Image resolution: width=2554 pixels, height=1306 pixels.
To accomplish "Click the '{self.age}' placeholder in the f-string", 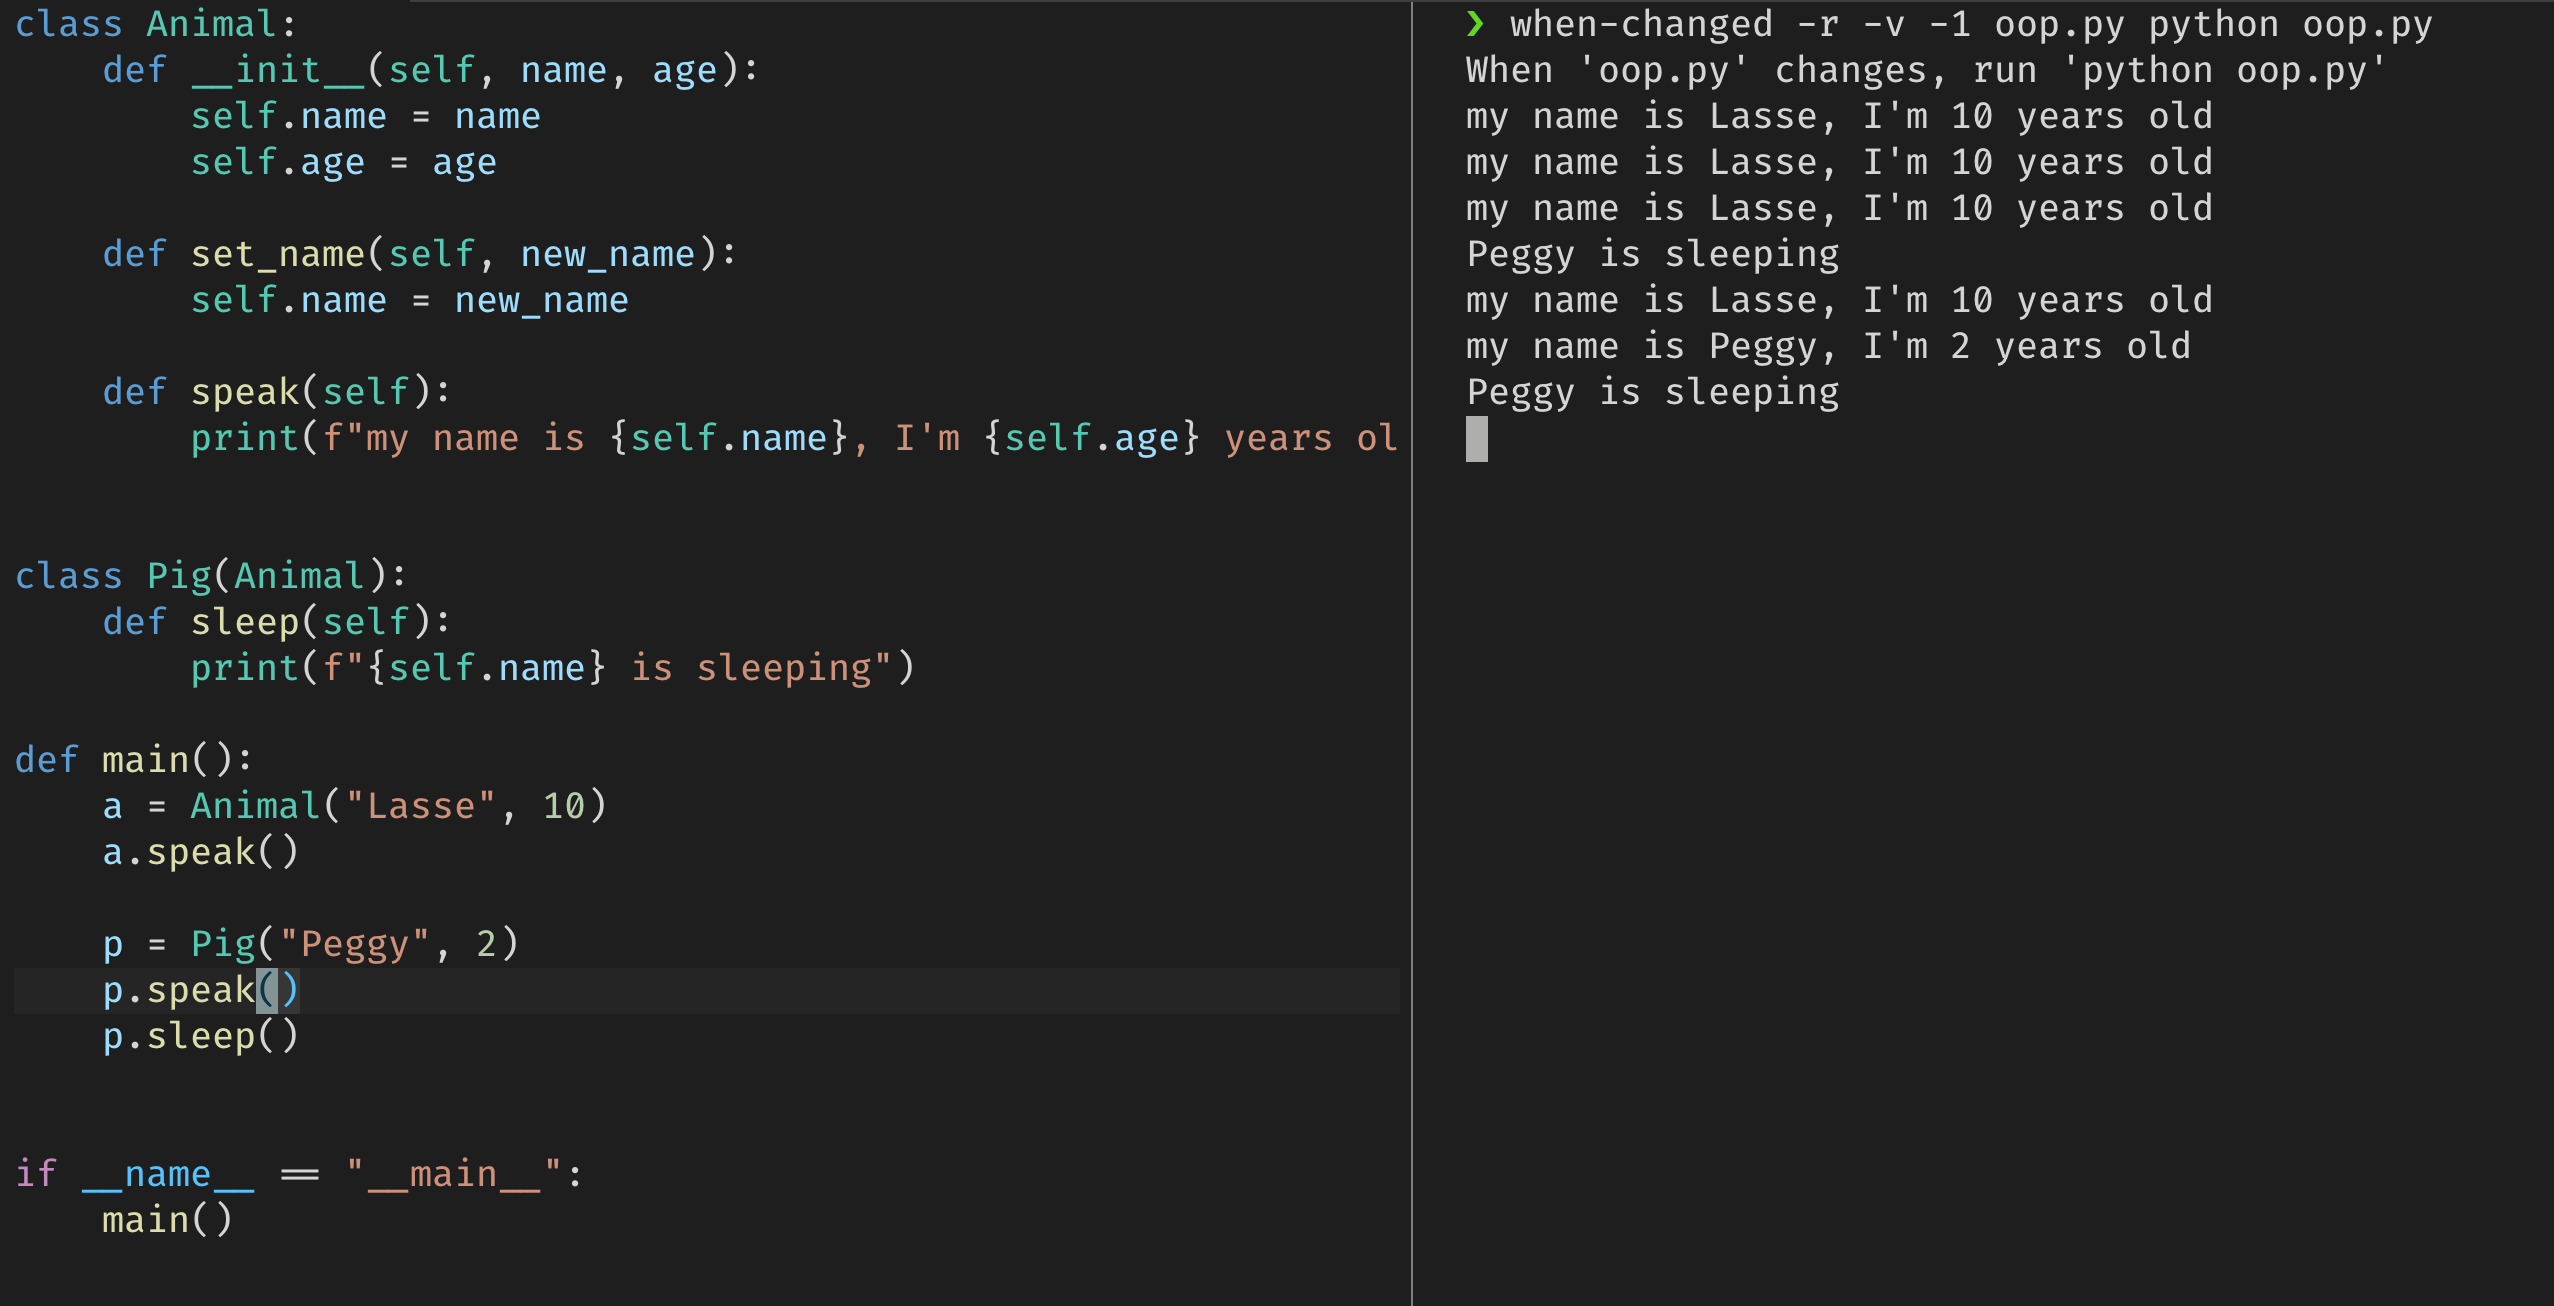I will (x=1091, y=438).
